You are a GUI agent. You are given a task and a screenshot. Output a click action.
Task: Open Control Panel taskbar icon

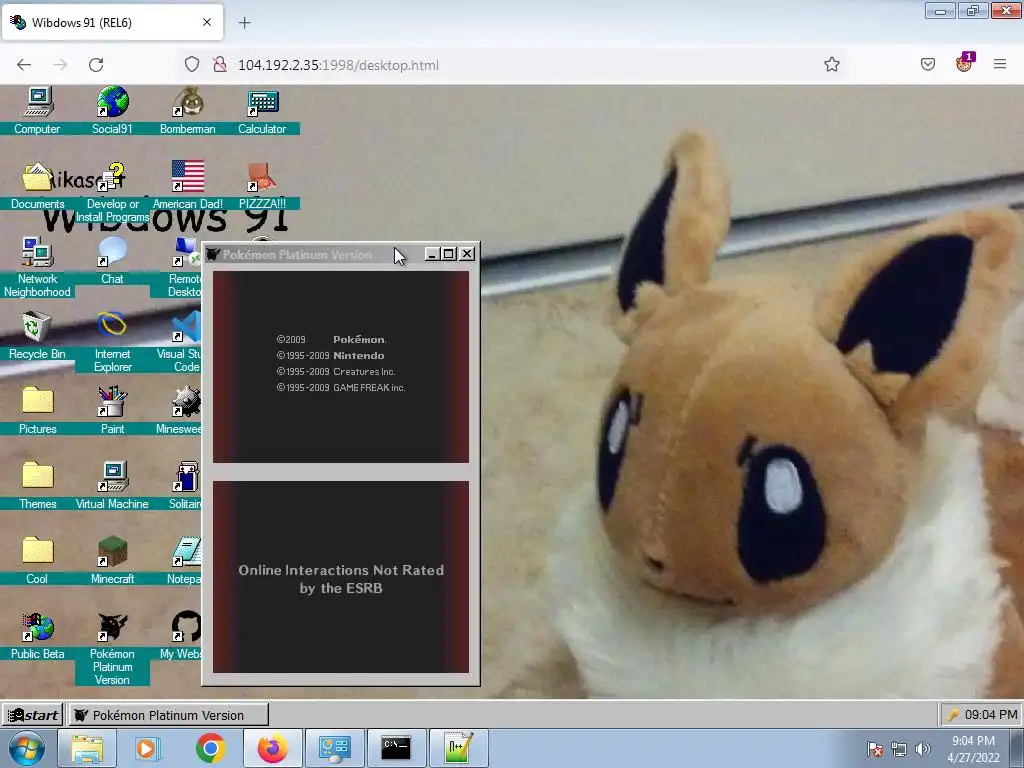[x=334, y=748]
